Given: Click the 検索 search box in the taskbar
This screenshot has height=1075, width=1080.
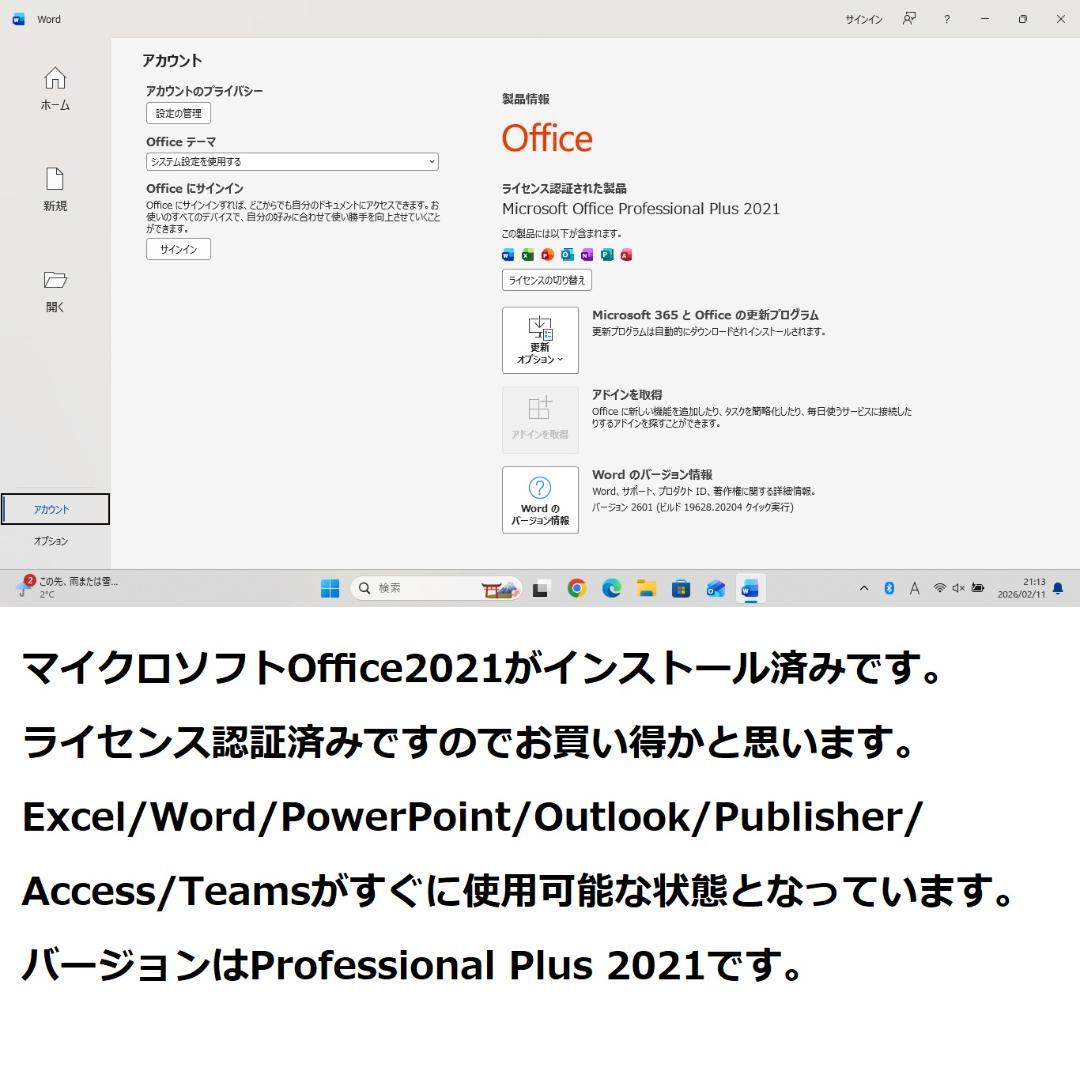Looking at the screenshot, I should 420,589.
